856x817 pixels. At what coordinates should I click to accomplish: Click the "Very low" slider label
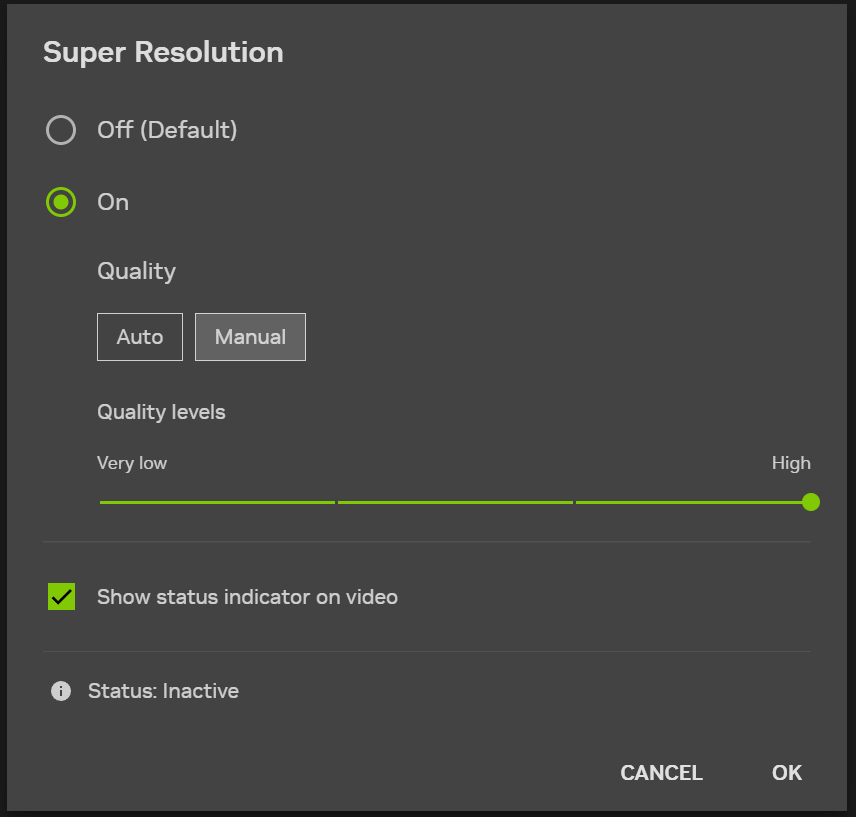point(132,463)
